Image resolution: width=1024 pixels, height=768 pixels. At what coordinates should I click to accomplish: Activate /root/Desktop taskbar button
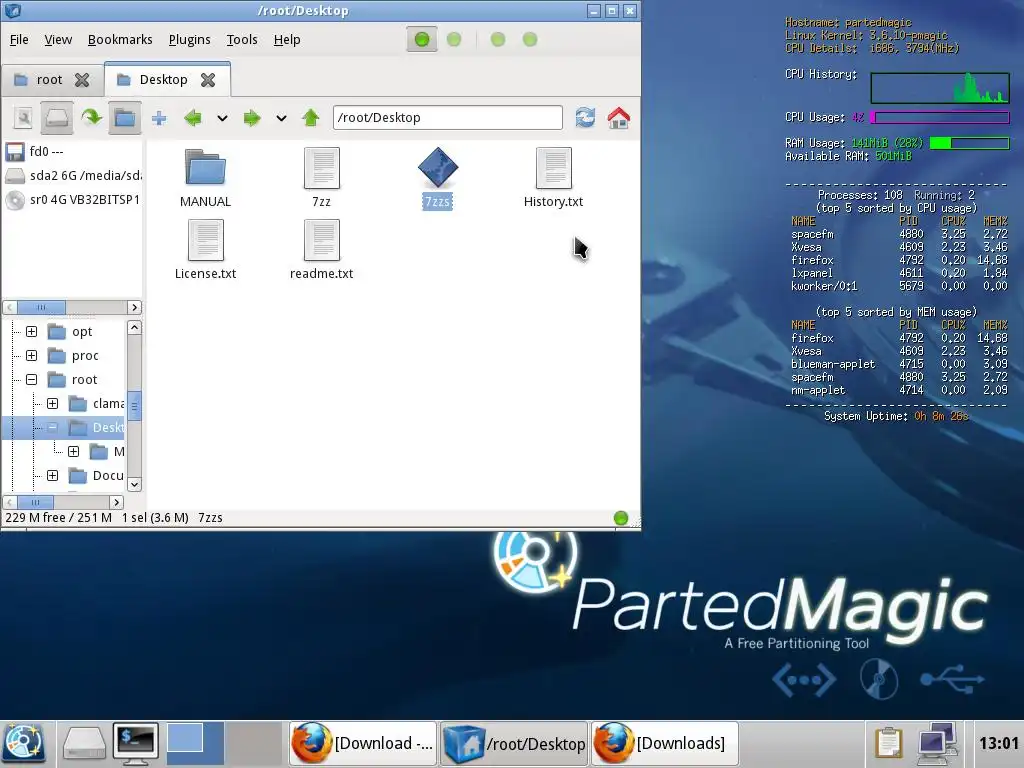click(514, 744)
